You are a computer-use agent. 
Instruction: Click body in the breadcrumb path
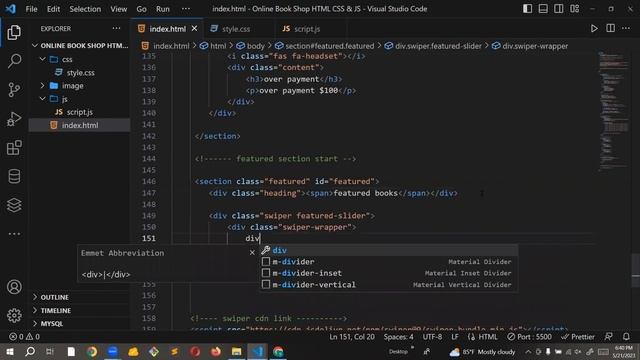[x=256, y=46]
